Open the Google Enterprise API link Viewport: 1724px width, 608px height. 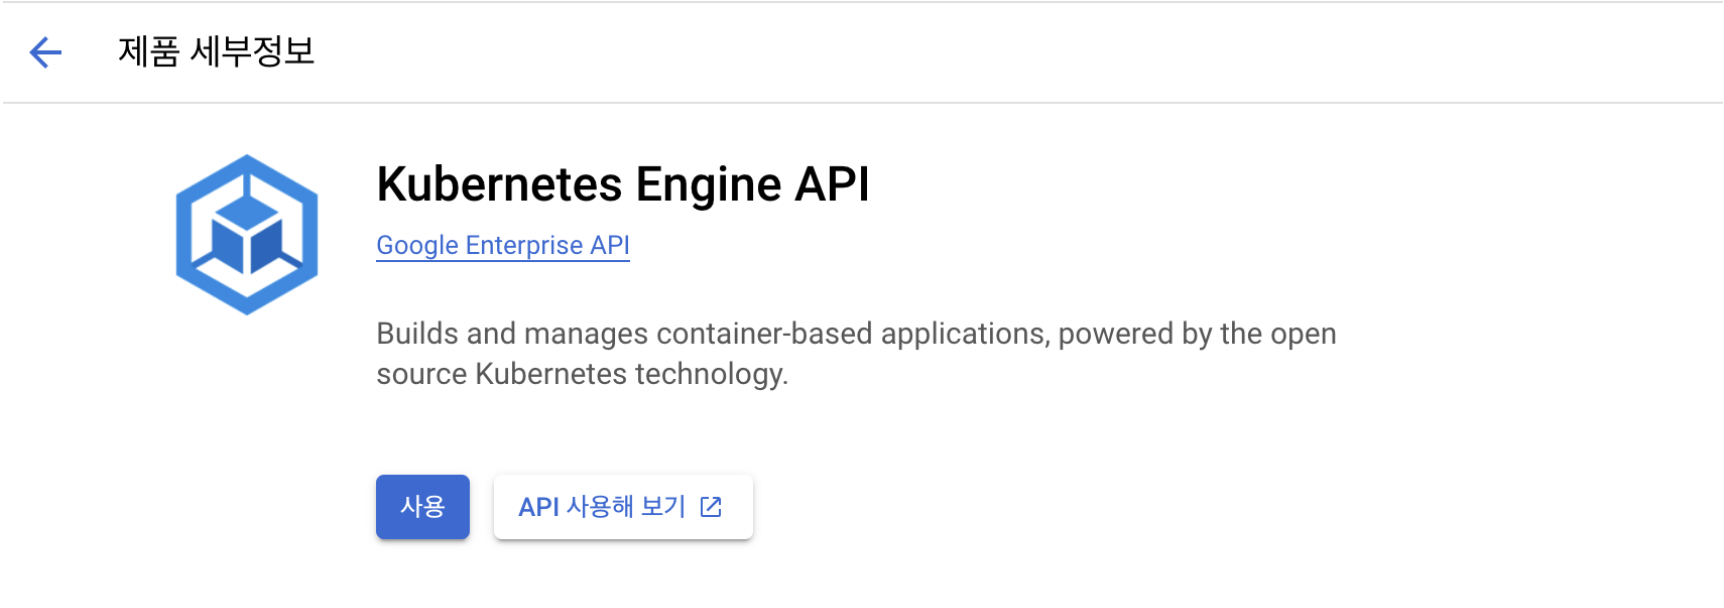click(x=503, y=245)
